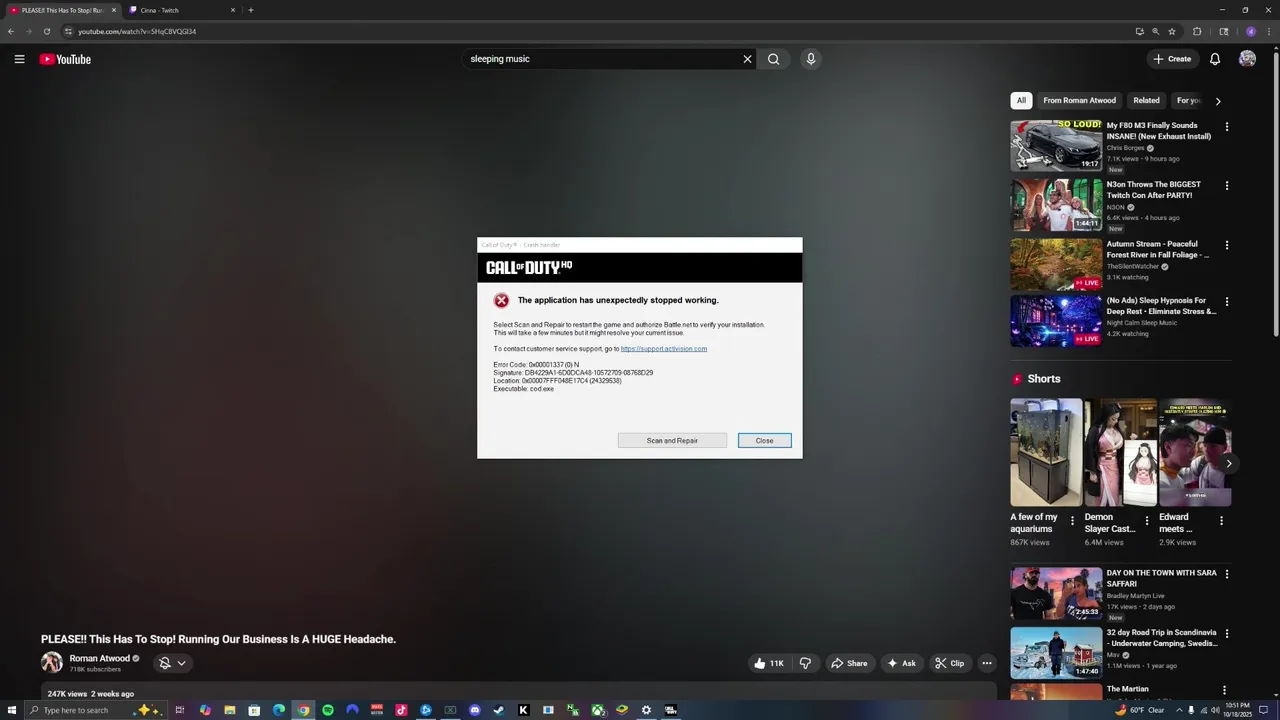Image resolution: width=1280 pixels, height=720 pixels.
Task: Expand subscription notification dropdown chevron
Action: tap(181, 663)
